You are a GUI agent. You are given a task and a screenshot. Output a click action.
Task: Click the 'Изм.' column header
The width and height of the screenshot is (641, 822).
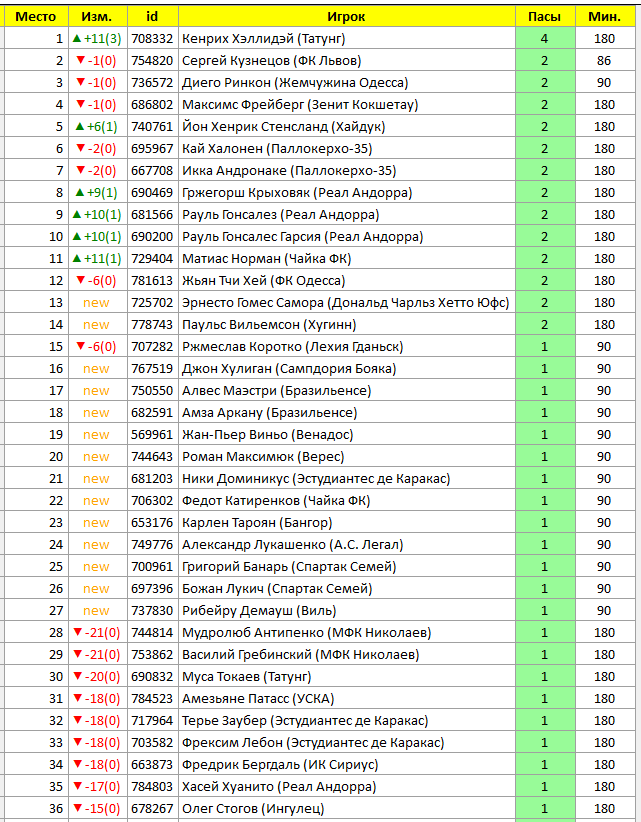tap(97, 17)
